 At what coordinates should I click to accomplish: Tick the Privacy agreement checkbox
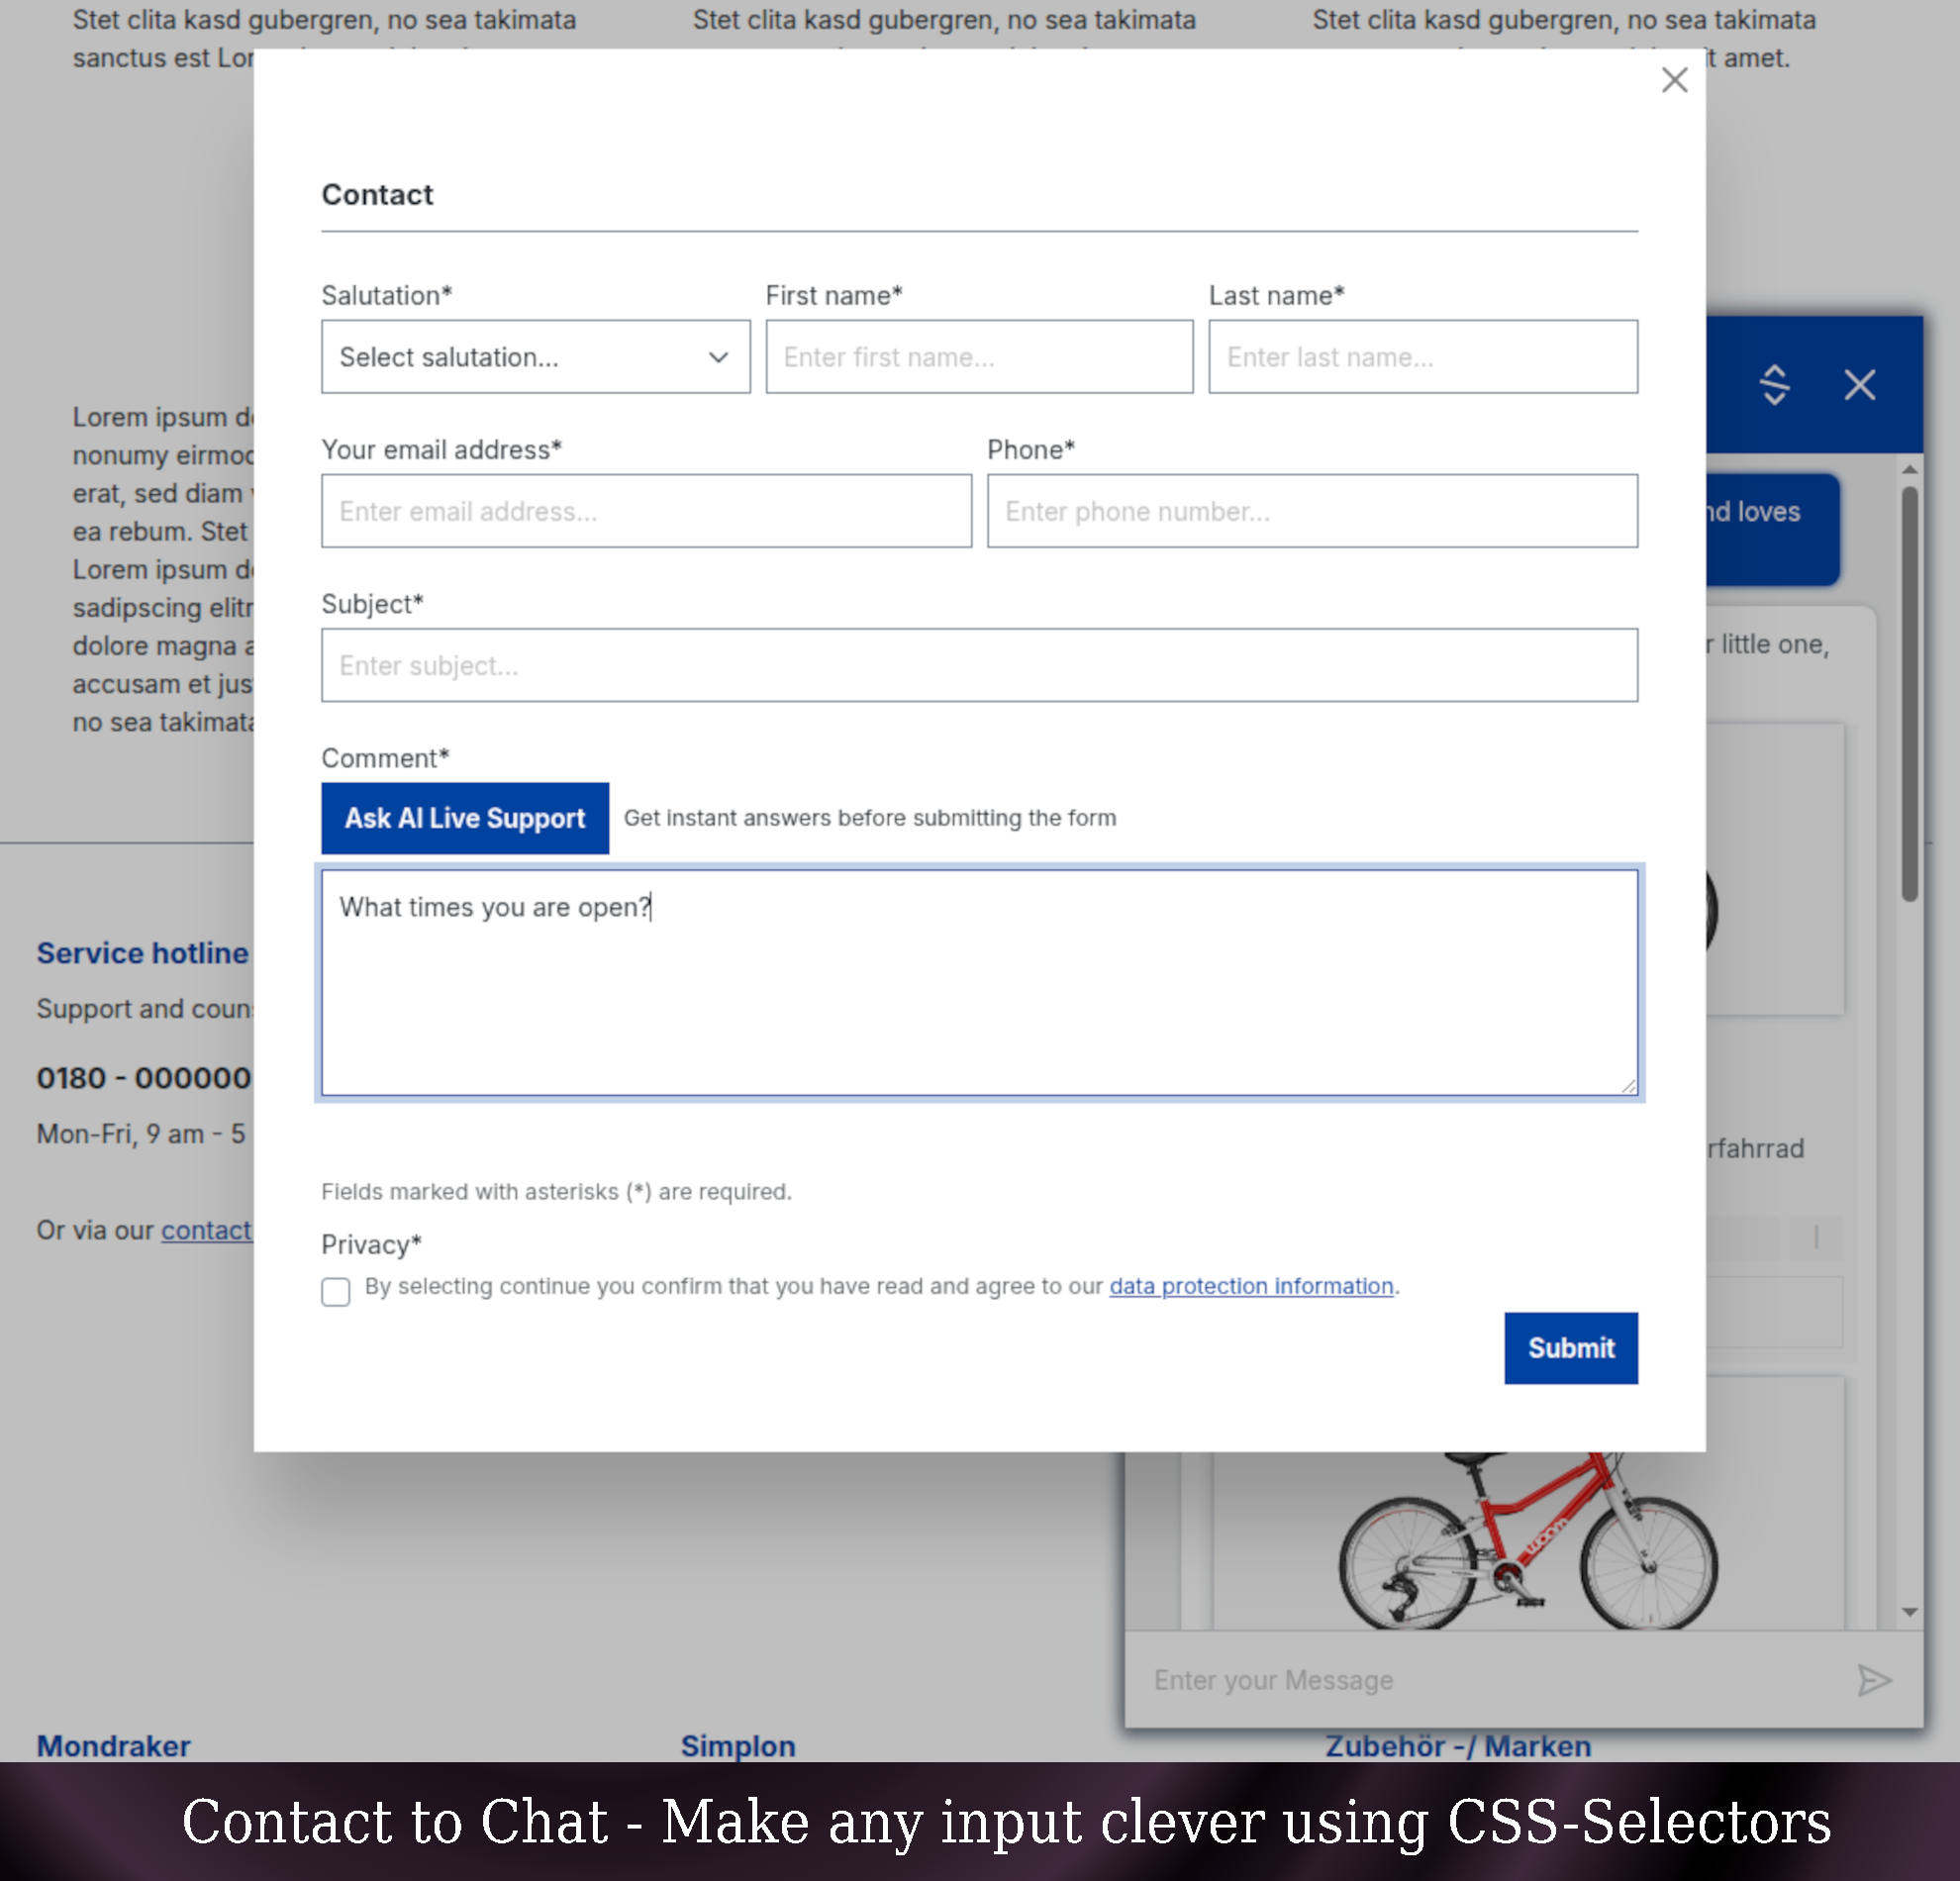point(336,1291)
